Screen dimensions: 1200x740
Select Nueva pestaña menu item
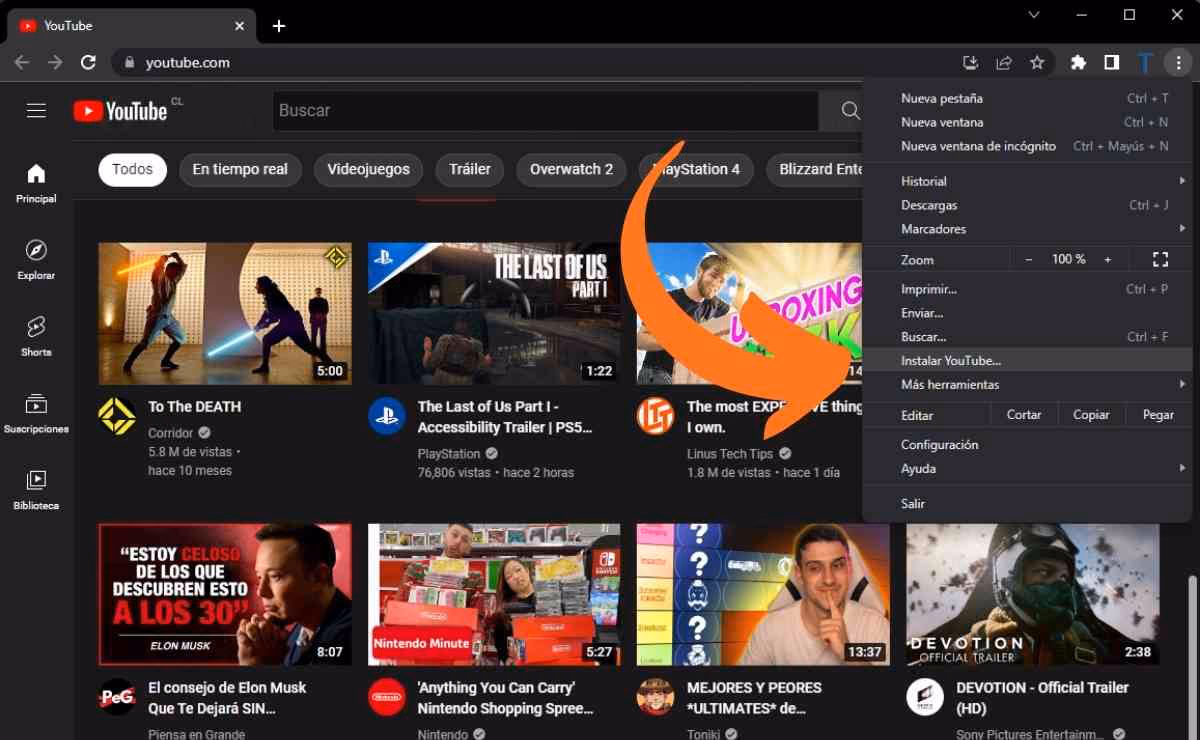coord(1027,98)
